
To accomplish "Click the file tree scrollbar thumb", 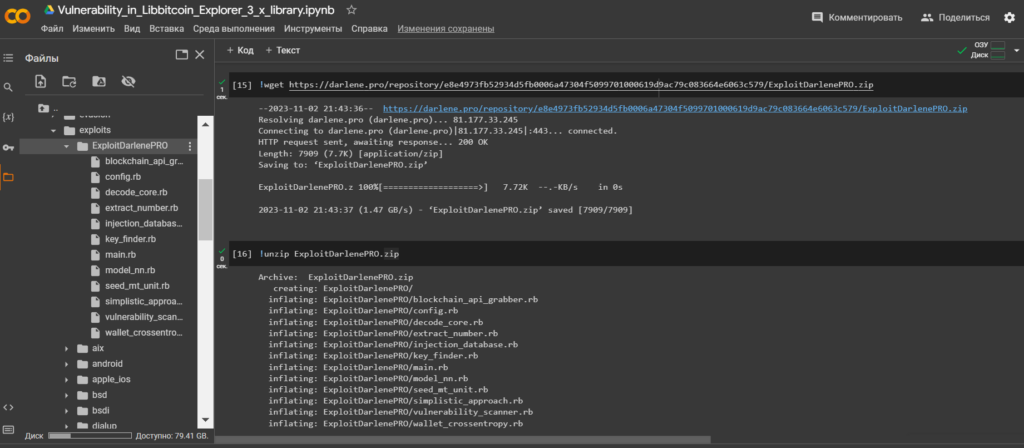I will pos(206,210).
